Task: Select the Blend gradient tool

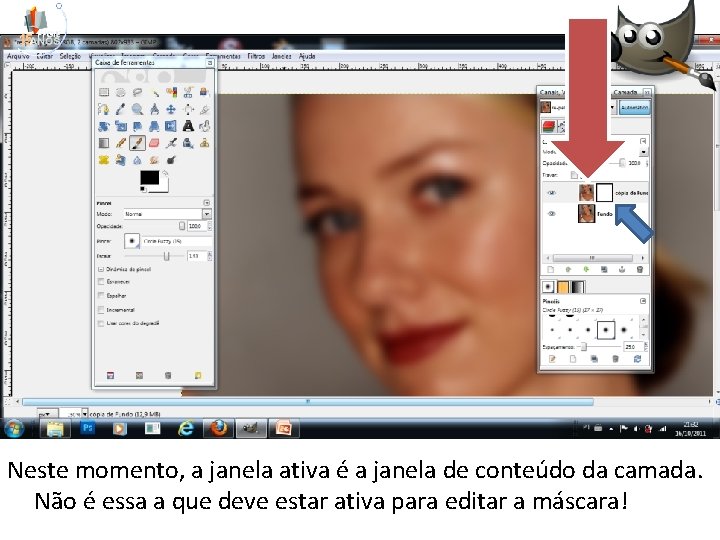Action: [x=104, y=143]
